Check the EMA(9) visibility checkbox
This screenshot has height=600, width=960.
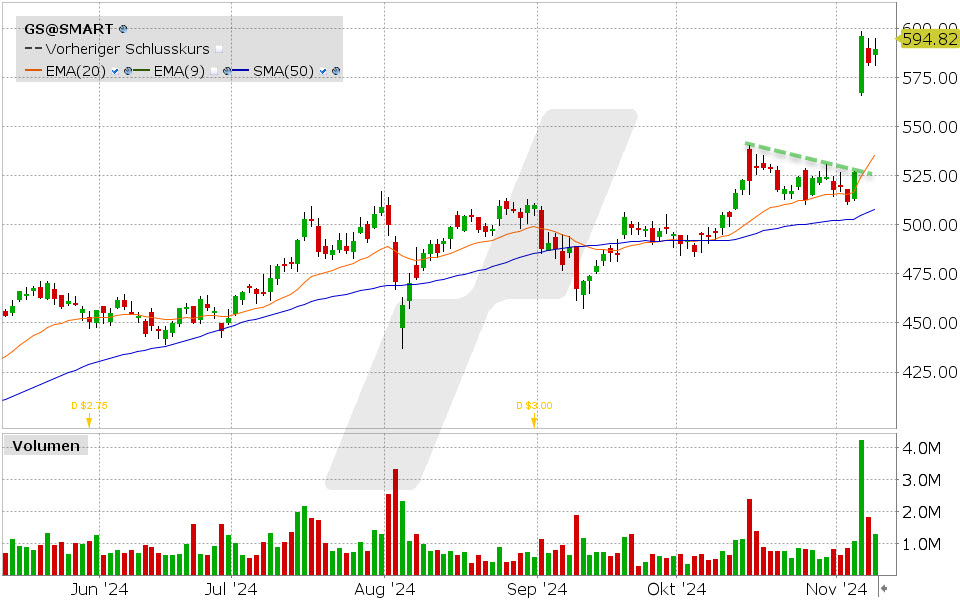pyautogui.click(x=214, y=71)
